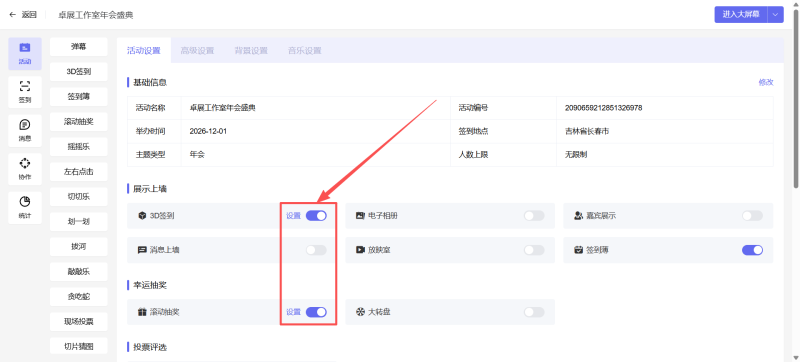This screenshot has width=800, height=362.
Task: Turn off the 滚动抽奖 switch
Action: (x=316, y=312)
